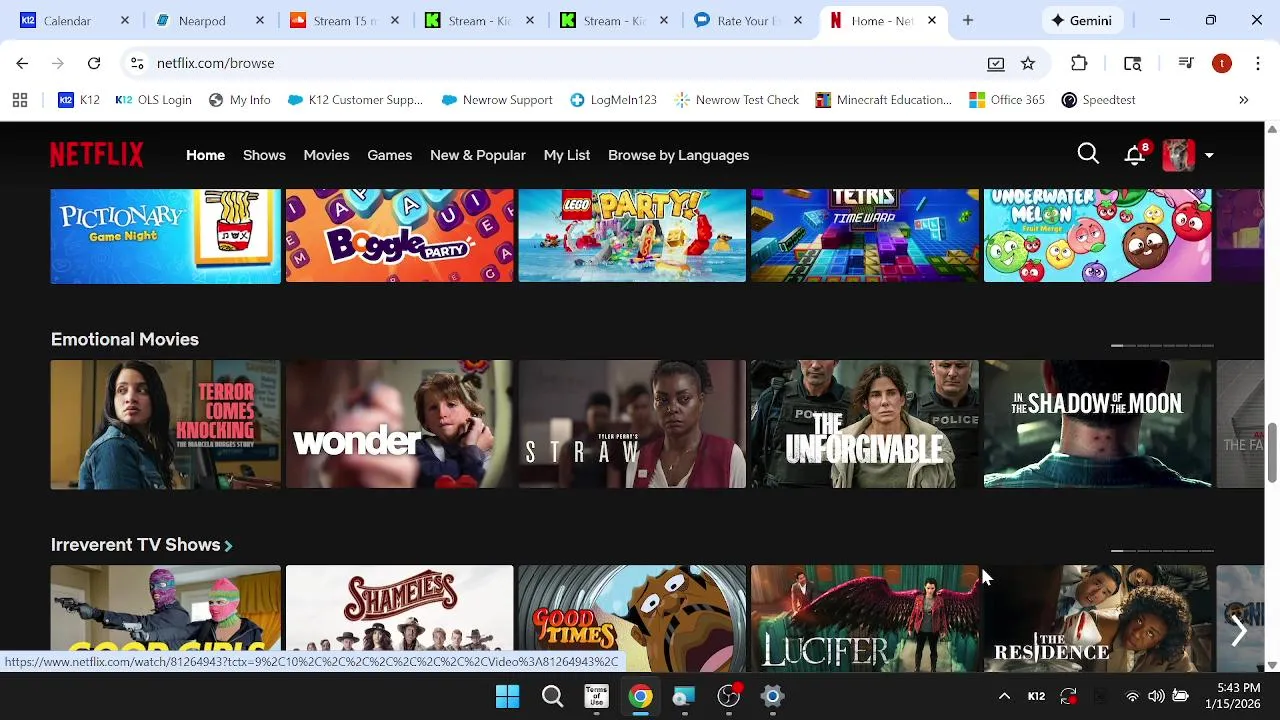Show hidden tray icons chevron
The height and width of the screenshot is (720, 1280).
[1004, 696]
